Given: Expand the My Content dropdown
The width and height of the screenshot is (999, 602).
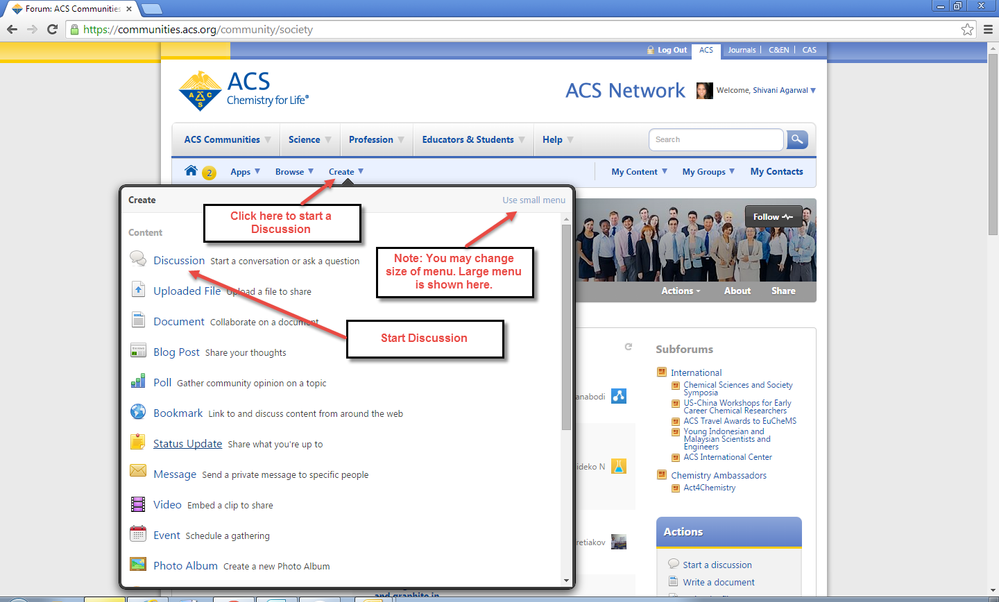Looking at the screenshot, I should point(639,172).
